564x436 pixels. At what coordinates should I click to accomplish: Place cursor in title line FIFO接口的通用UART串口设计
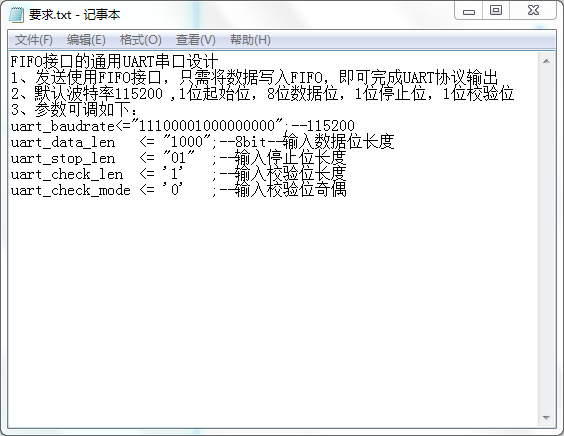click(x=114, y=62)
